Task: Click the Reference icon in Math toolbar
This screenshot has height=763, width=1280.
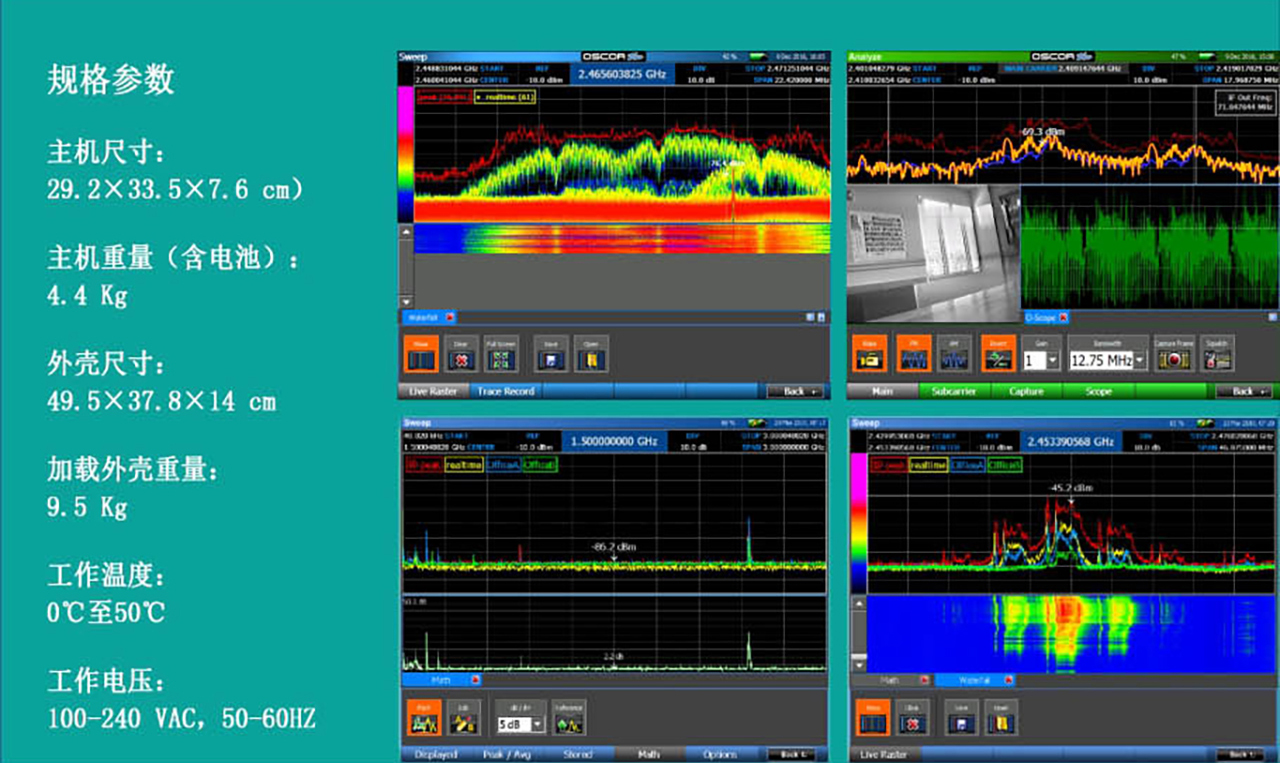Action: click(x=568, y=720)
